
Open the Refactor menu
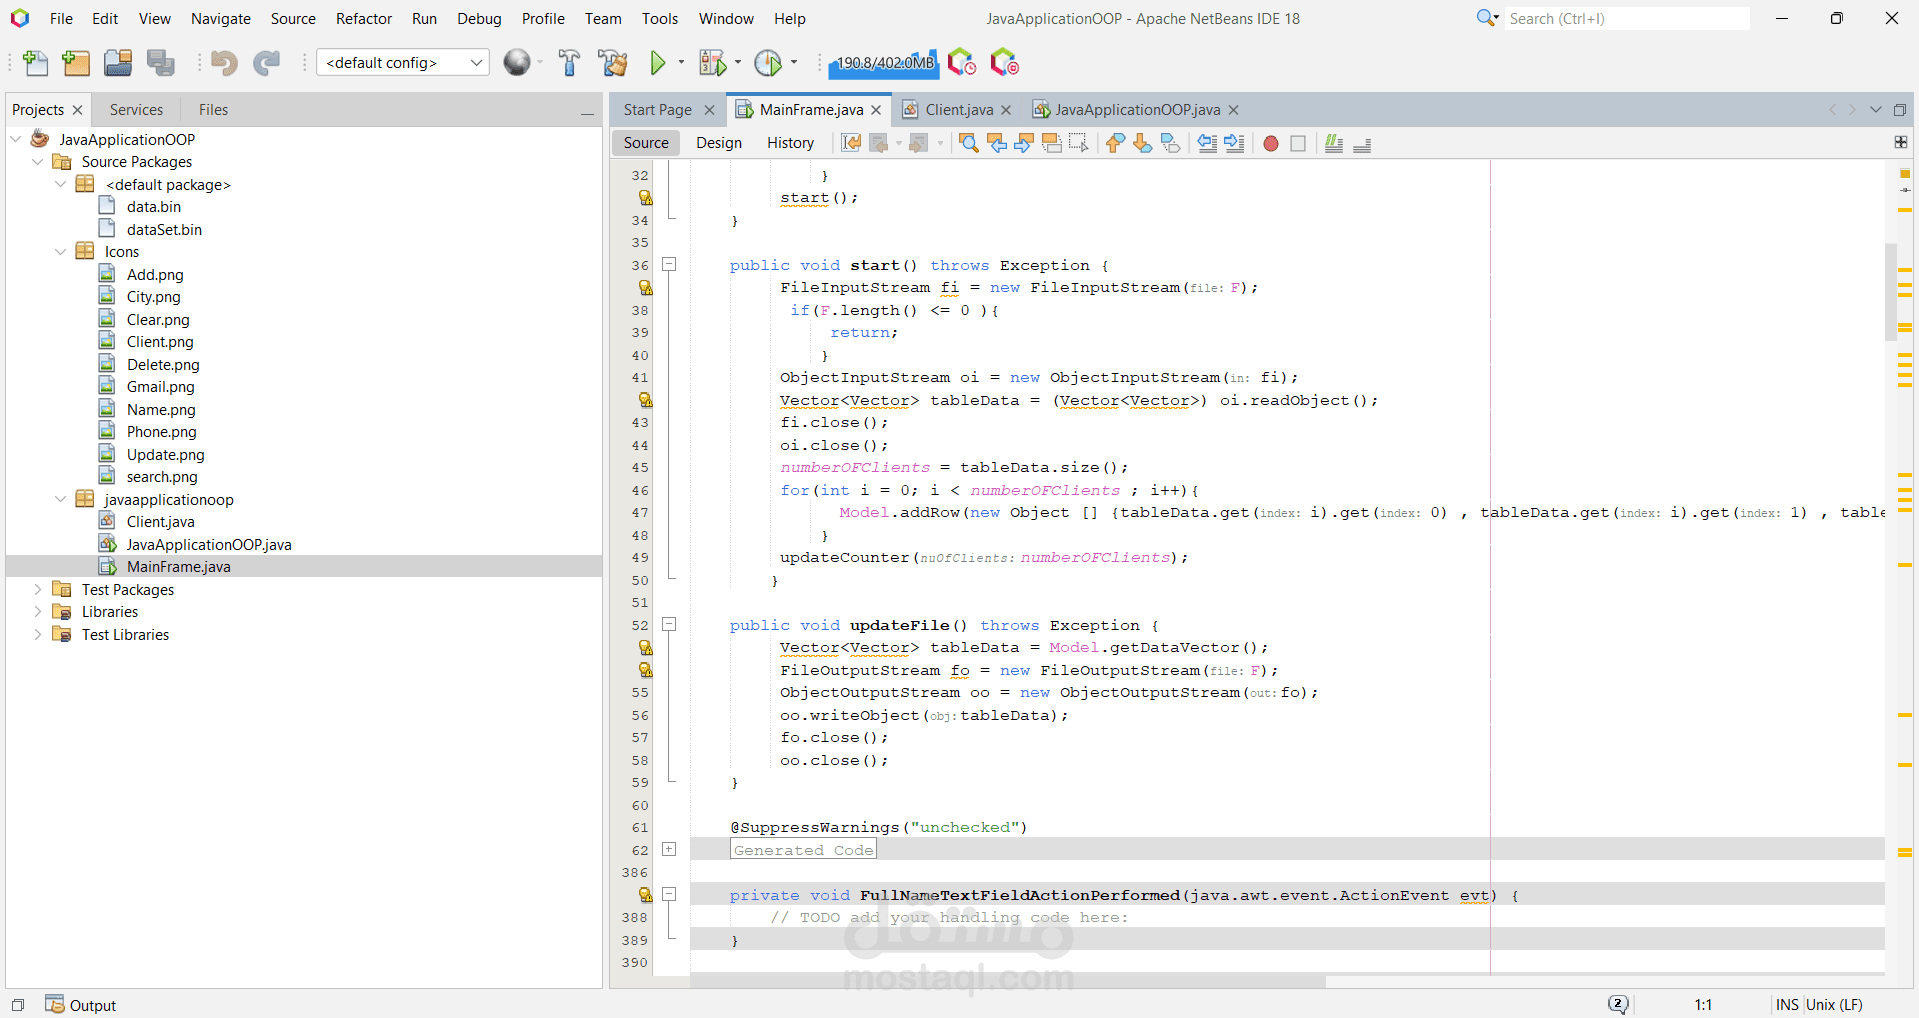(363, 19)
